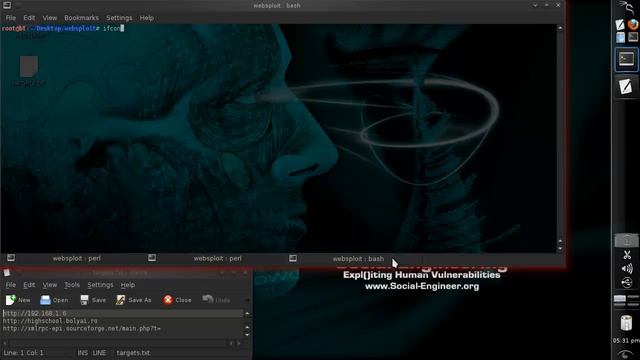
Task: Open the targets.txt desktop file icon
Action: 29,72
